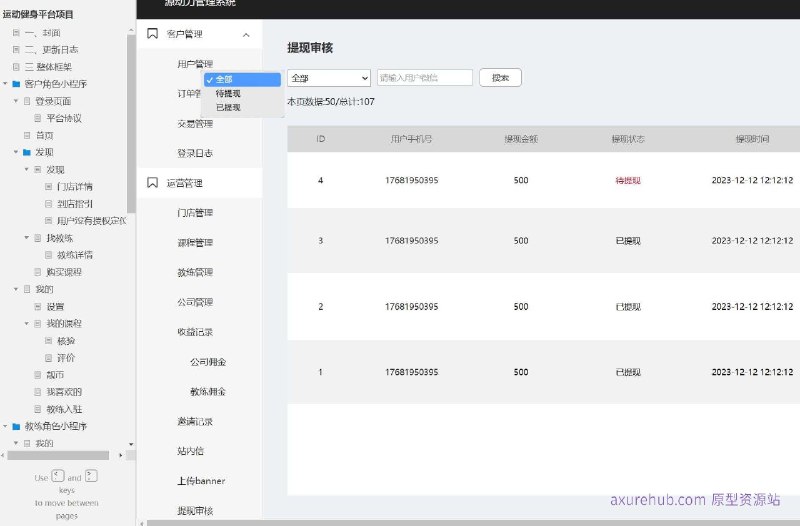Click the page icon beside 核验

pos(48,340)
